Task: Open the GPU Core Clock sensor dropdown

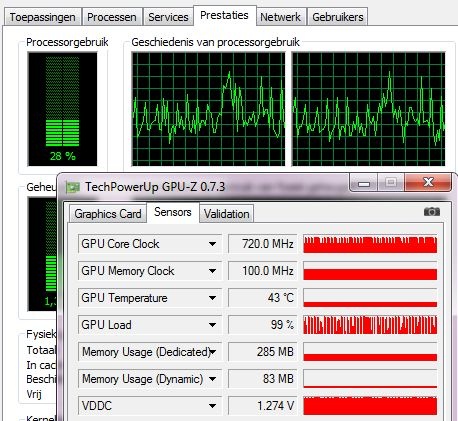Action: 212,244
